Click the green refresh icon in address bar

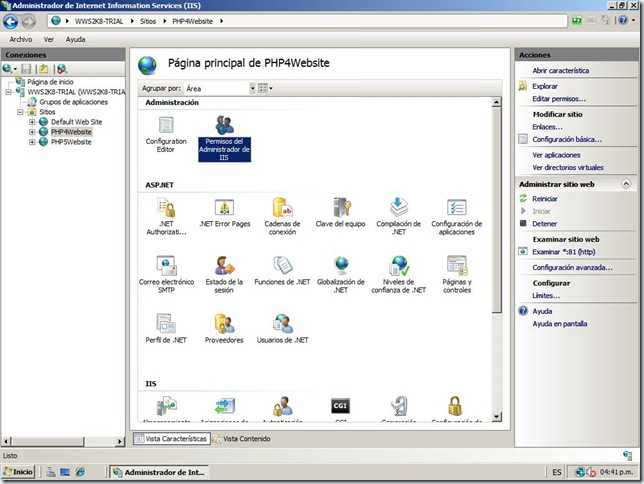pyautogui.click(x=577, y=21)
